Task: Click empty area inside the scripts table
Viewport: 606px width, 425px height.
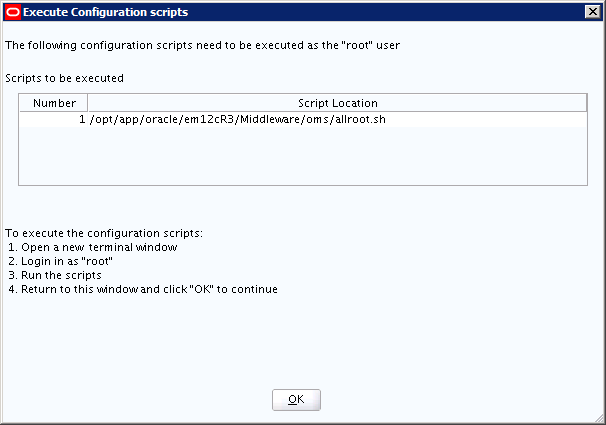Action: (x=303, y=156)
